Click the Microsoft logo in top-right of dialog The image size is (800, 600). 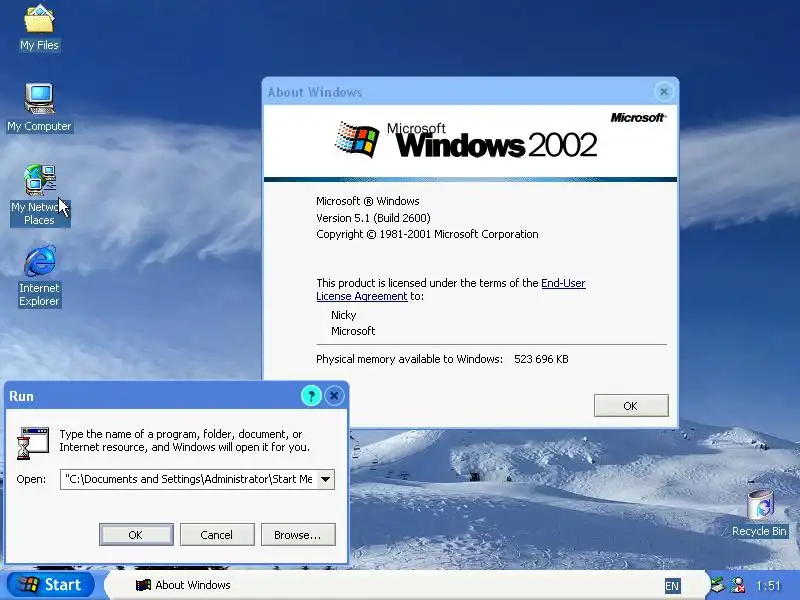(638, 117)
